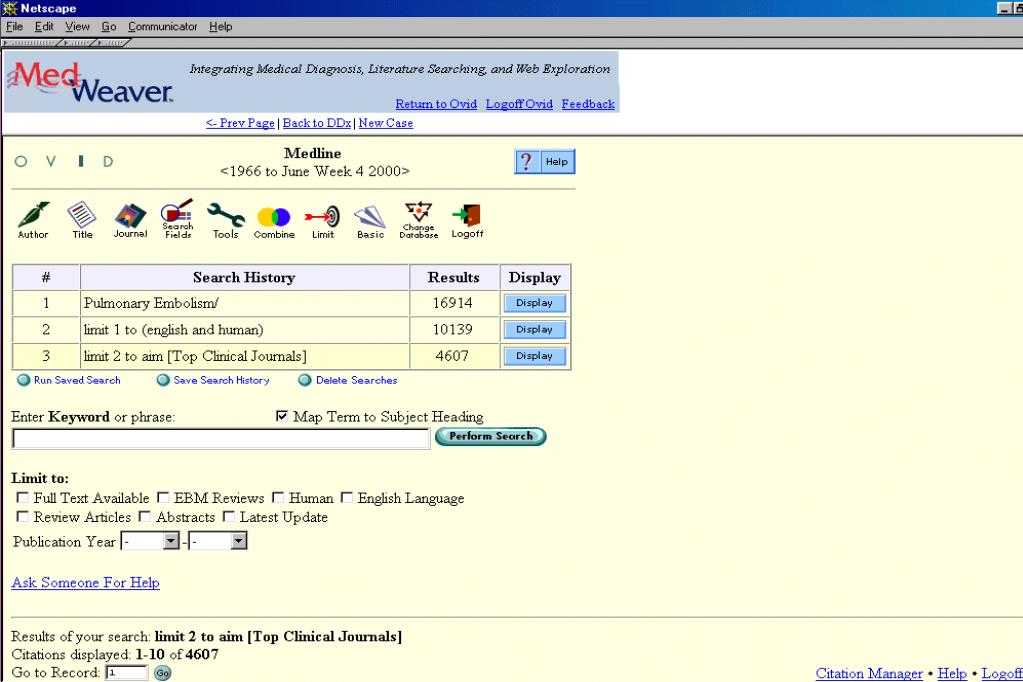Click the Limit target icon

coord(322,222)
